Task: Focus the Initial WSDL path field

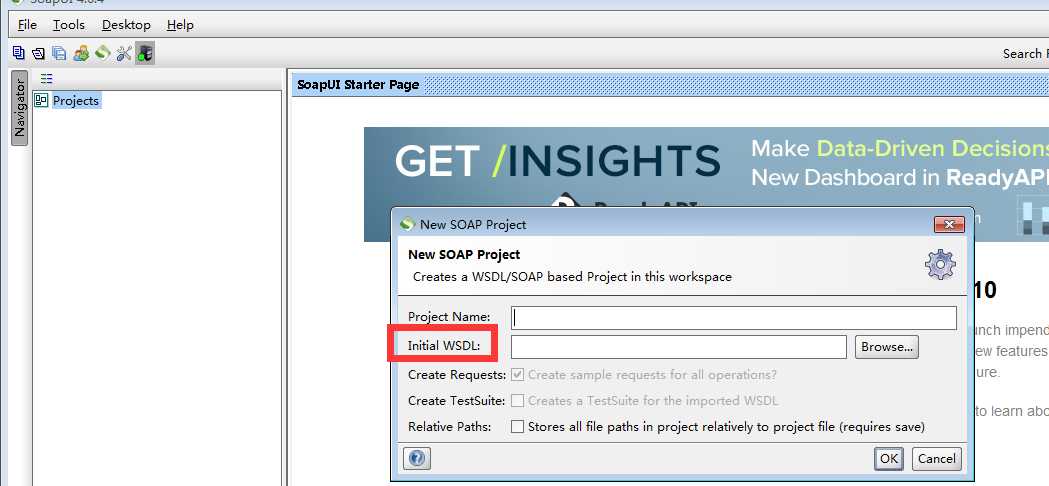Action: (x=679, y=347)
